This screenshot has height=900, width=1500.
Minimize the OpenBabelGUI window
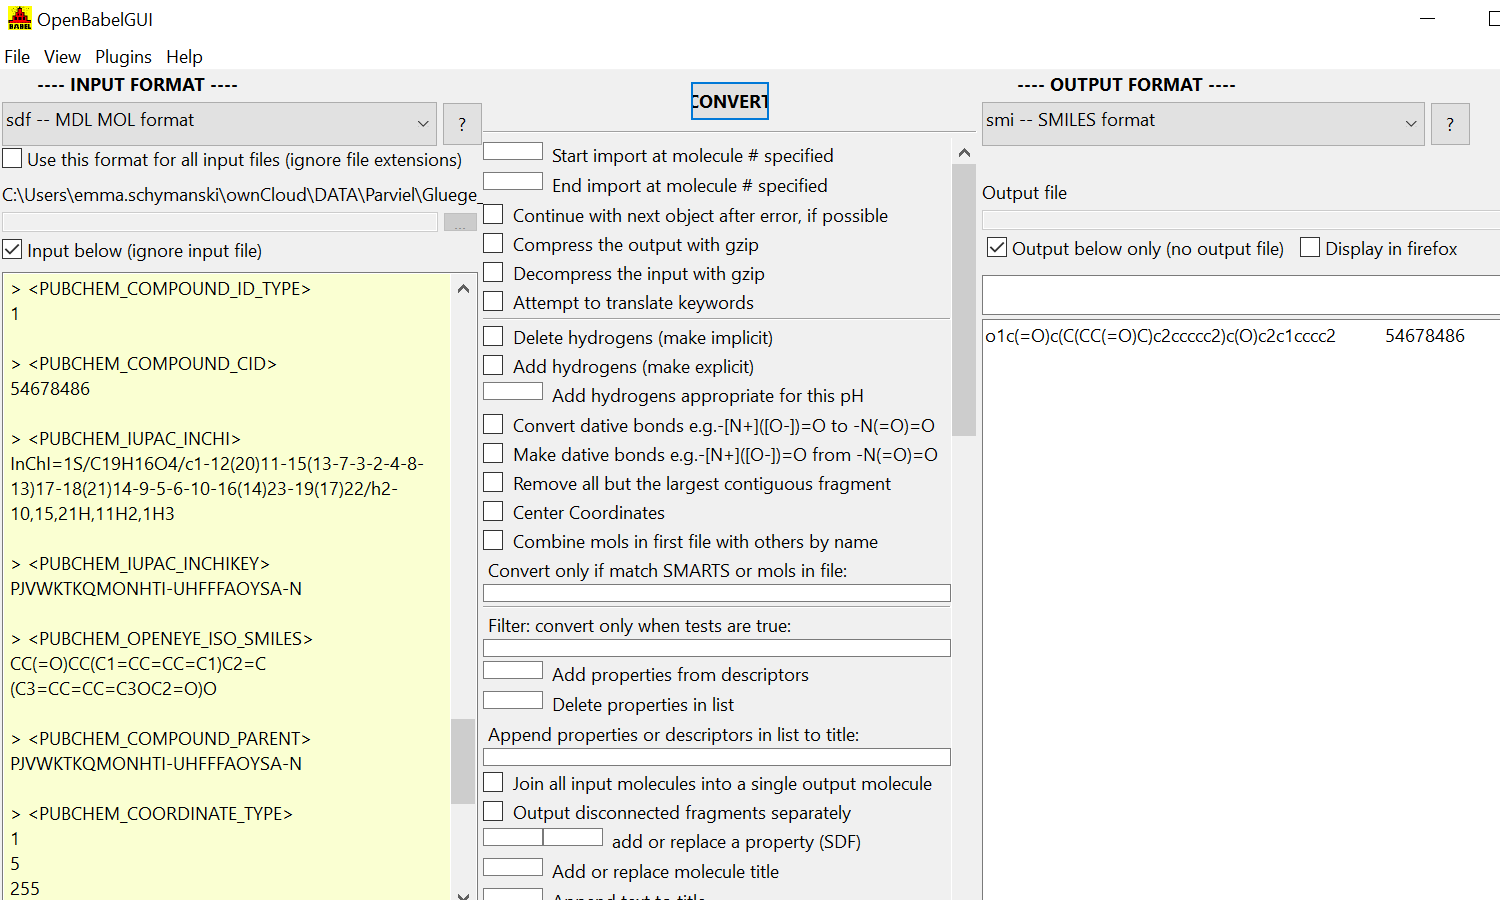point(1428,18)
